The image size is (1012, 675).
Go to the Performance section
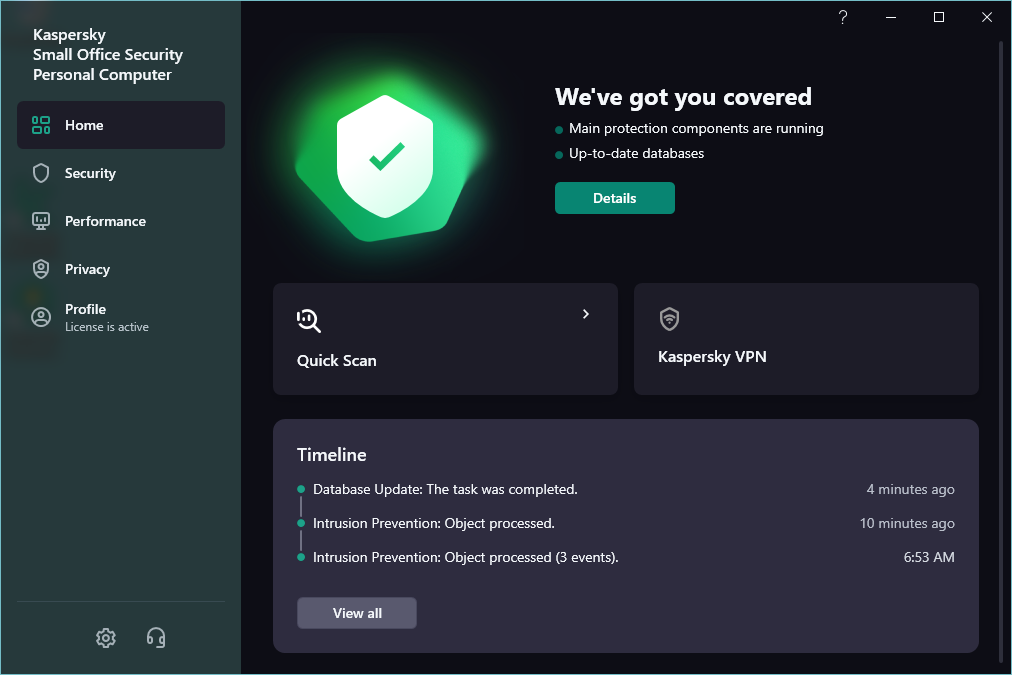coord(105,221)
